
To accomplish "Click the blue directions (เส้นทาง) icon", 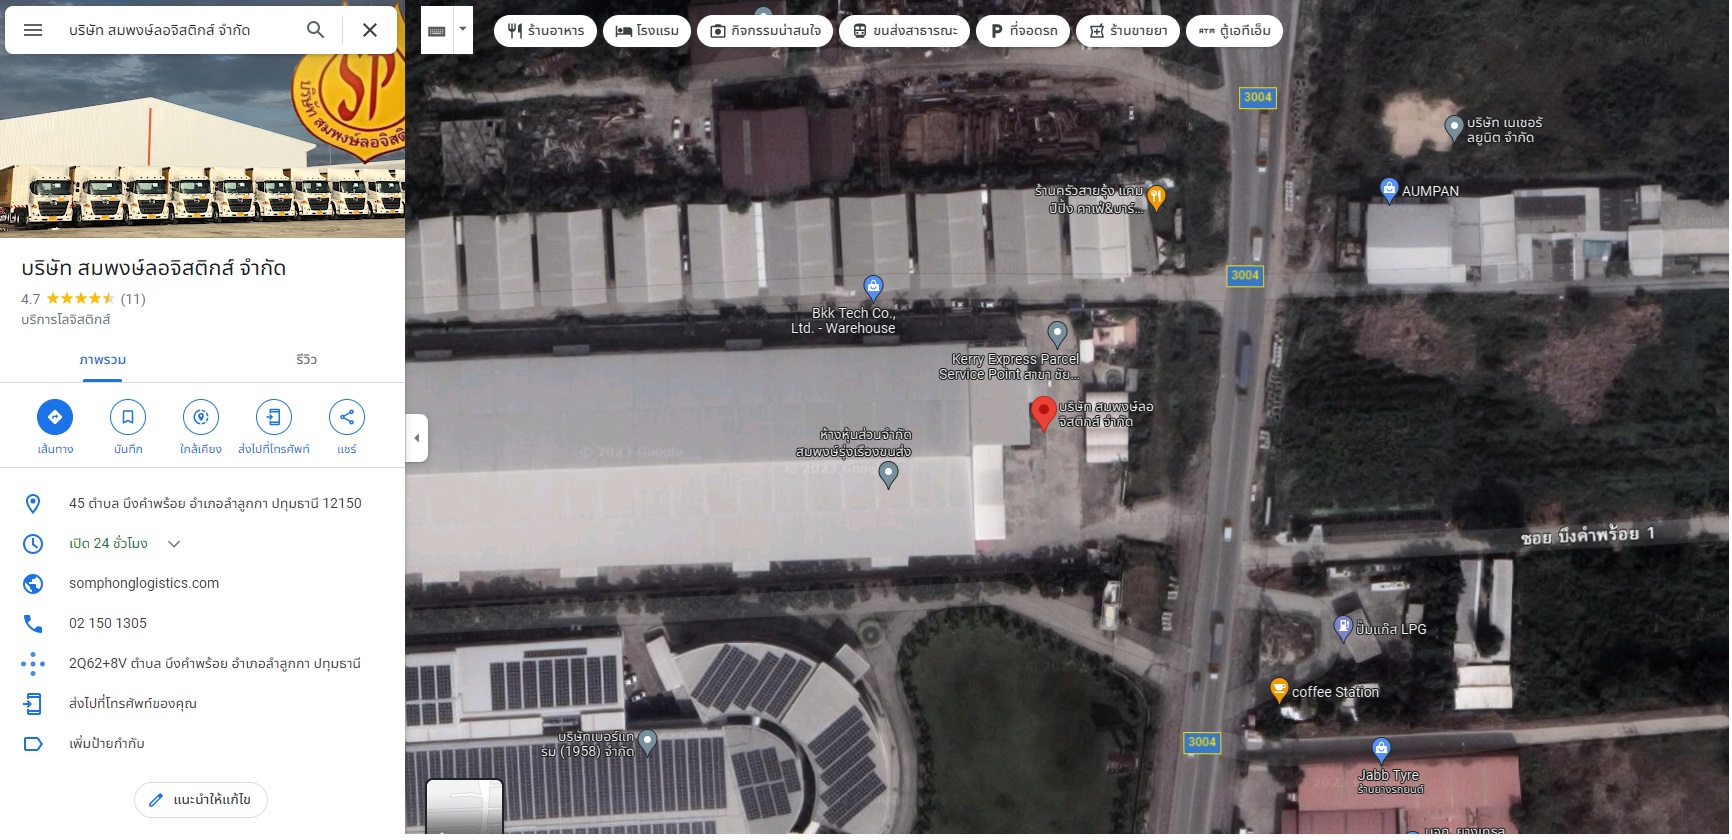I will coord(55,417).
